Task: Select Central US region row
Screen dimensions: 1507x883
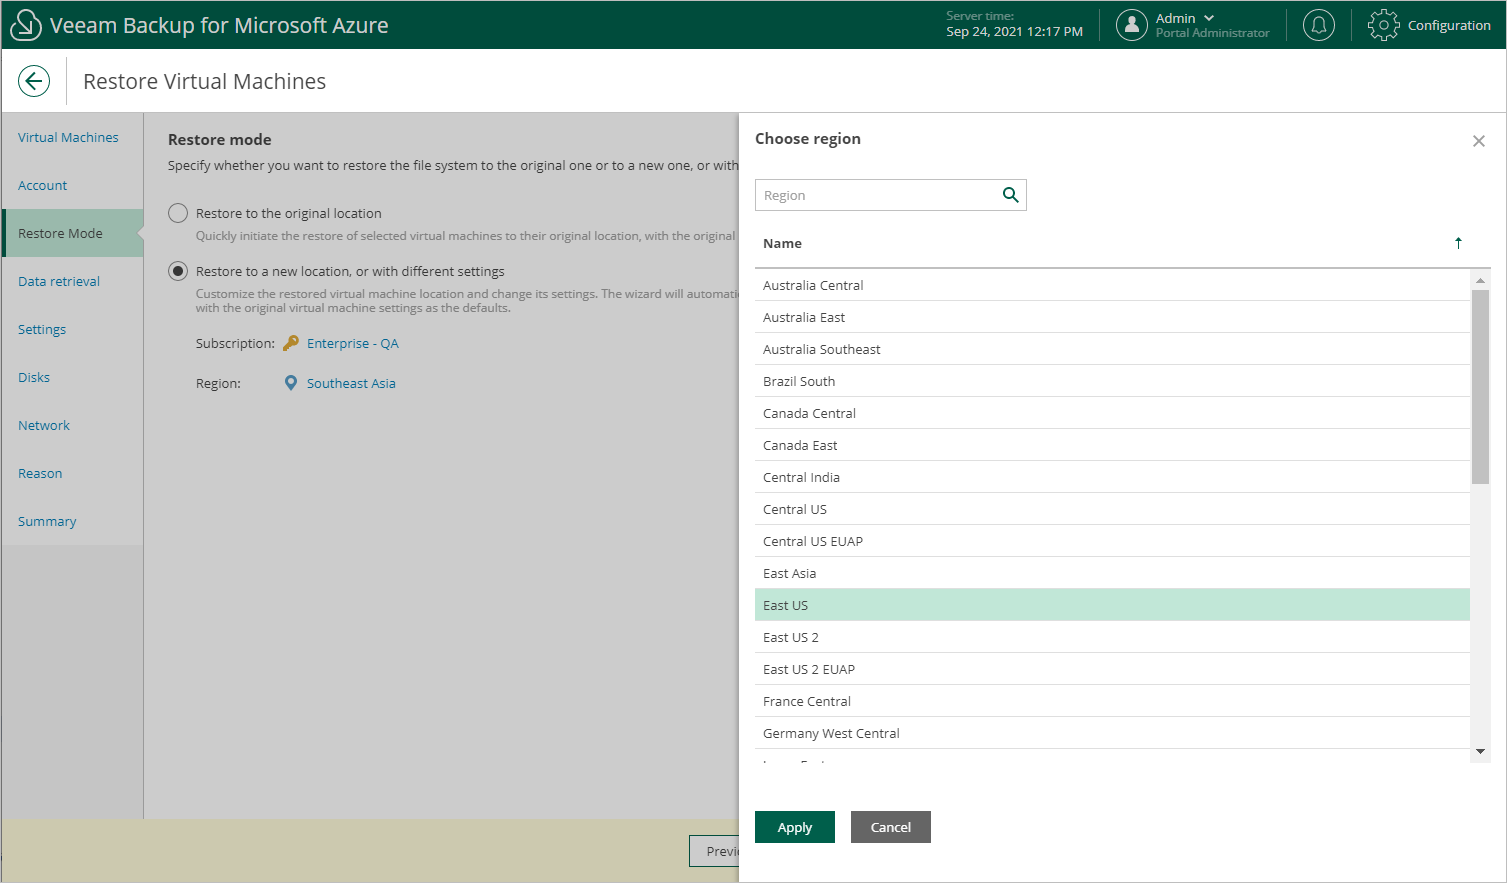Action: [1112, 509]
